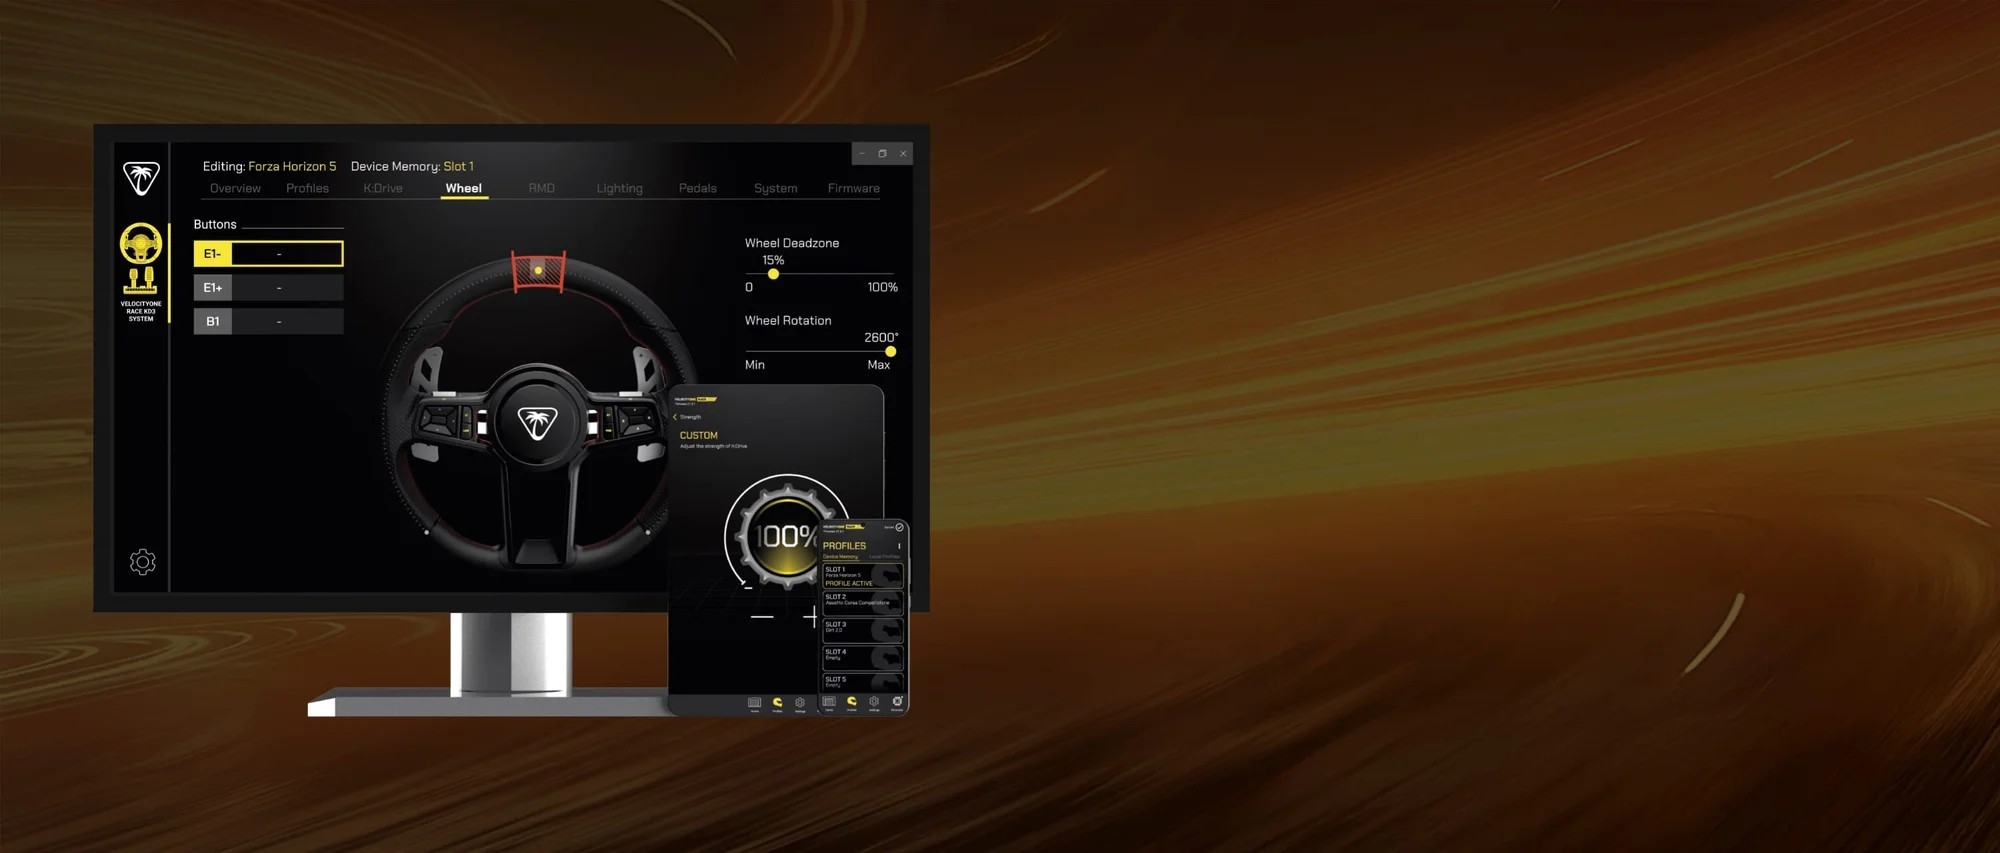Go back using the Strength chevron

point(675,417)
